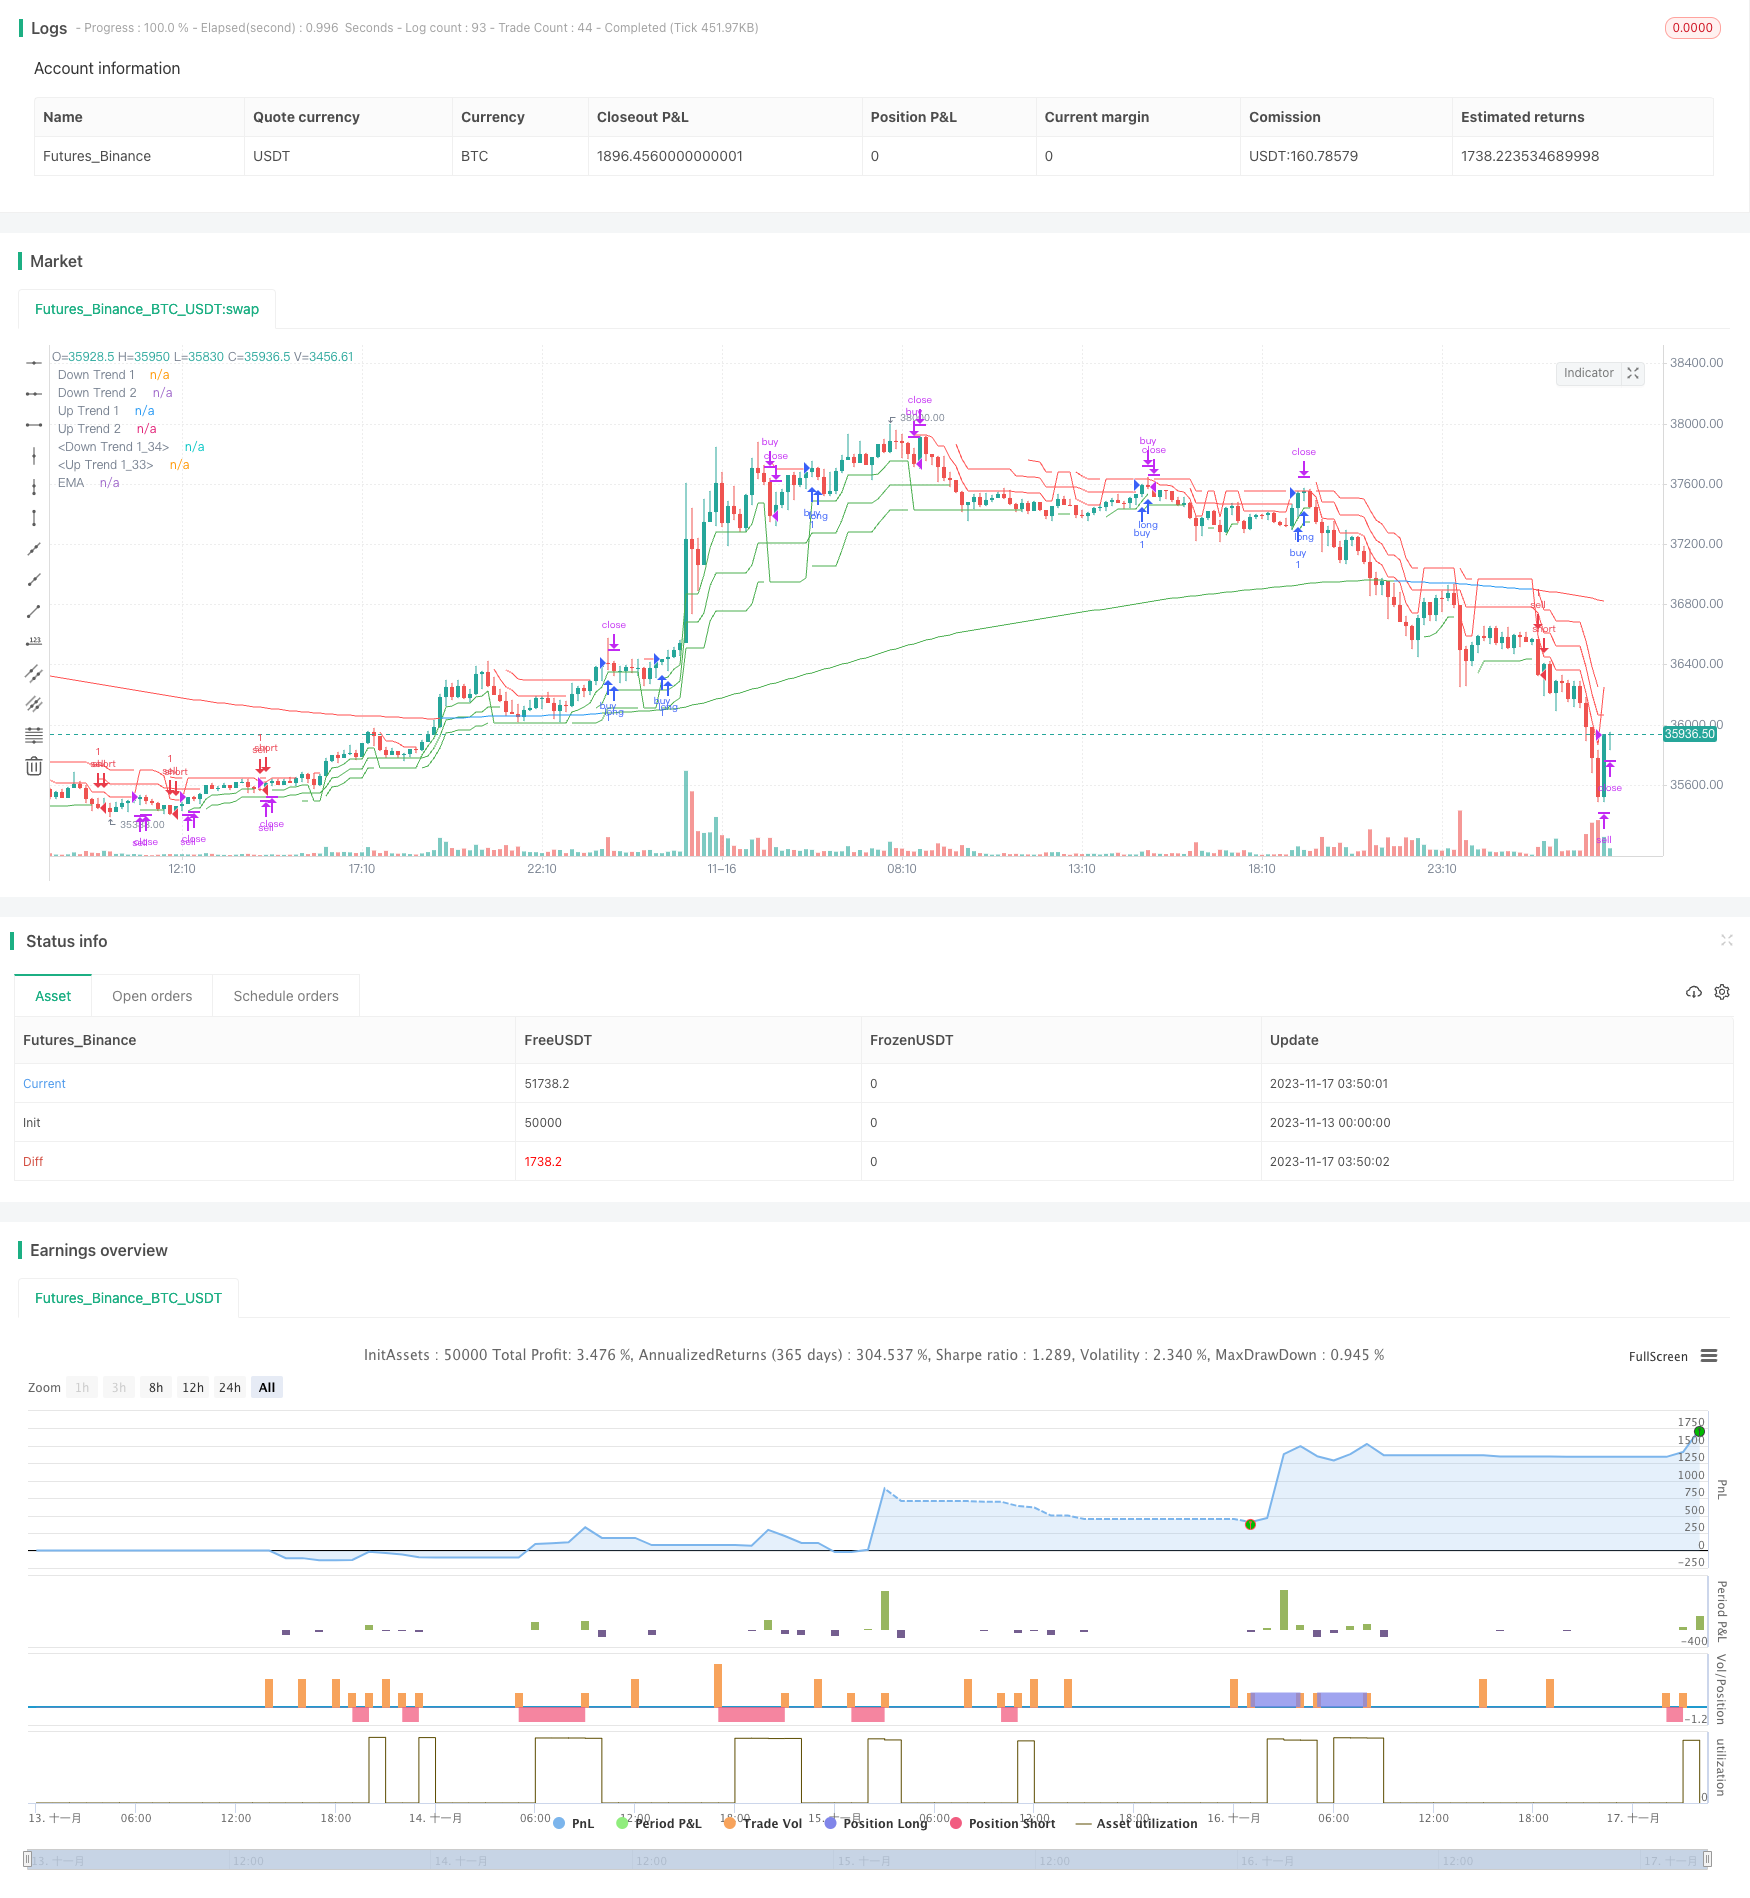This screenshot has height=1898, width=1750.
Task: Click the <Up Trend 1_33> indicator label
Action: [105, 465]
